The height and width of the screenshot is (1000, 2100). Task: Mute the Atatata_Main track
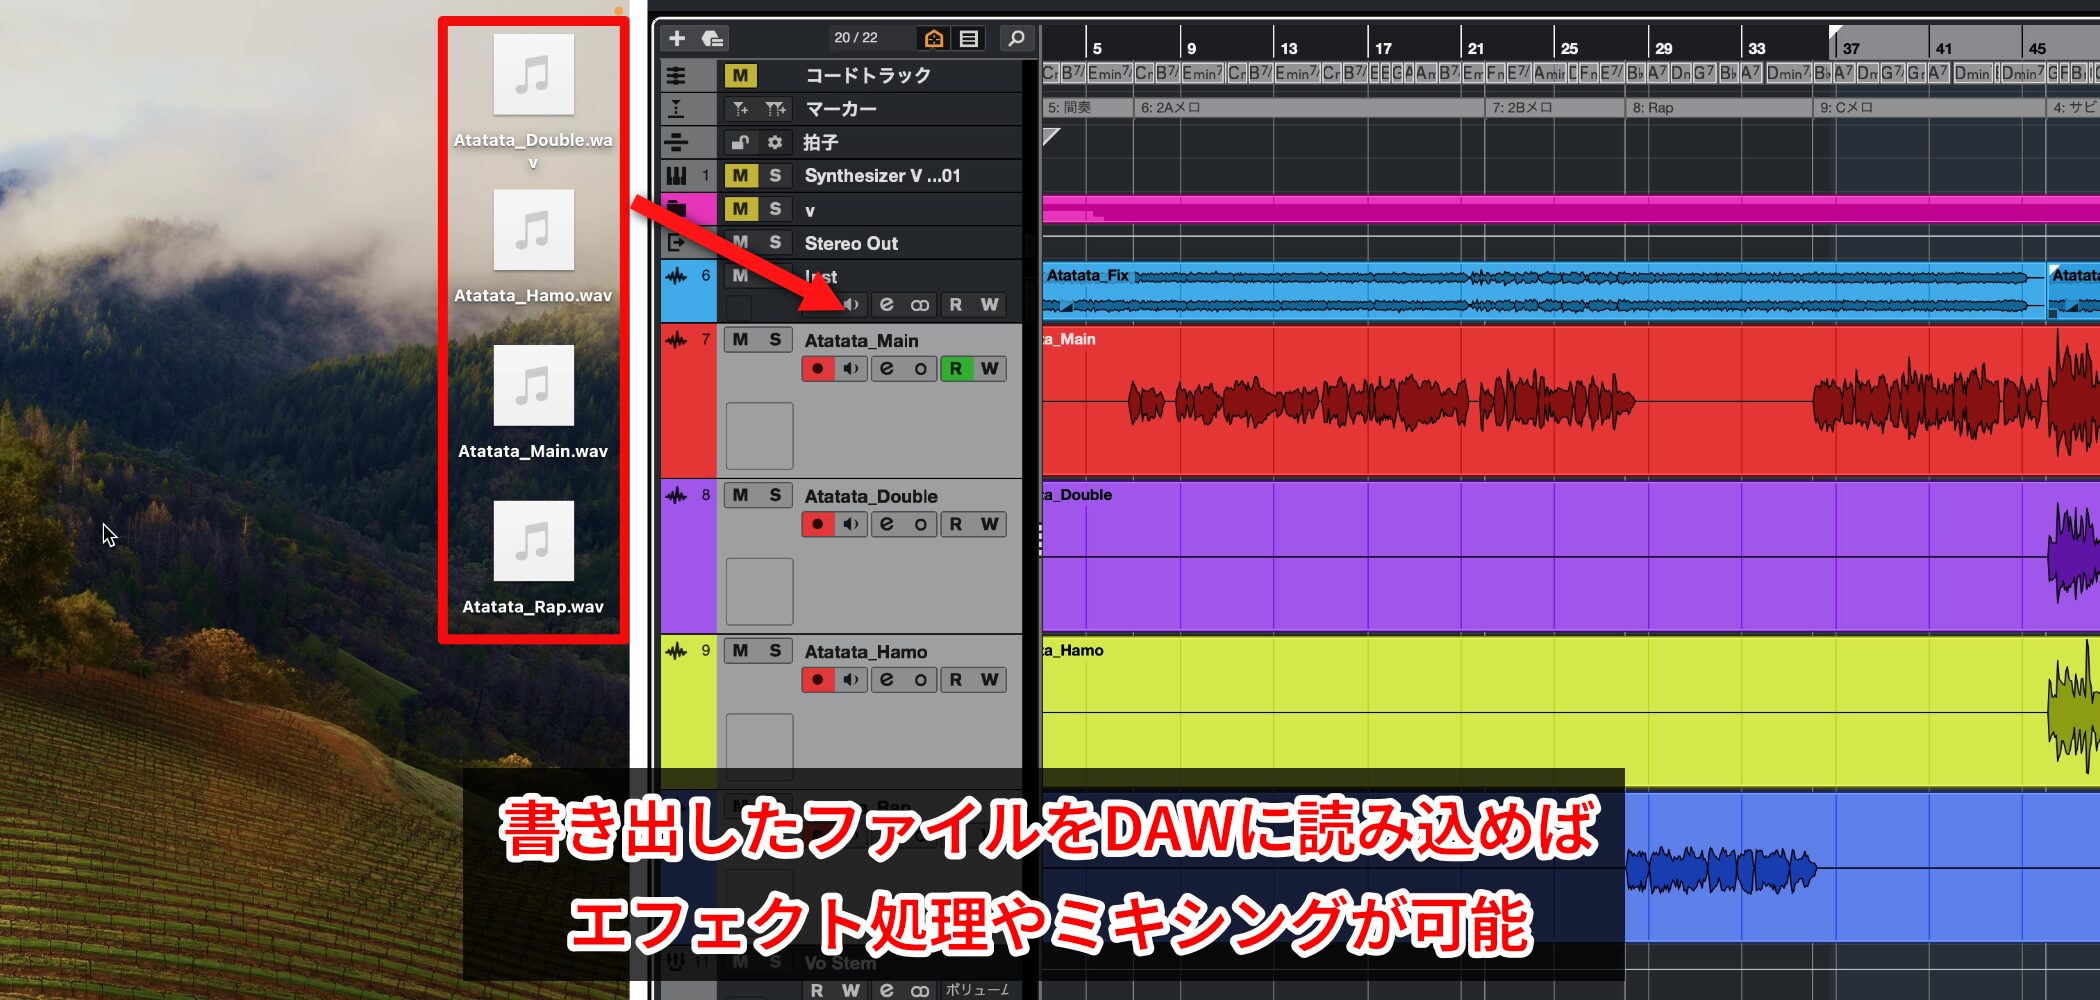(740, 340)
